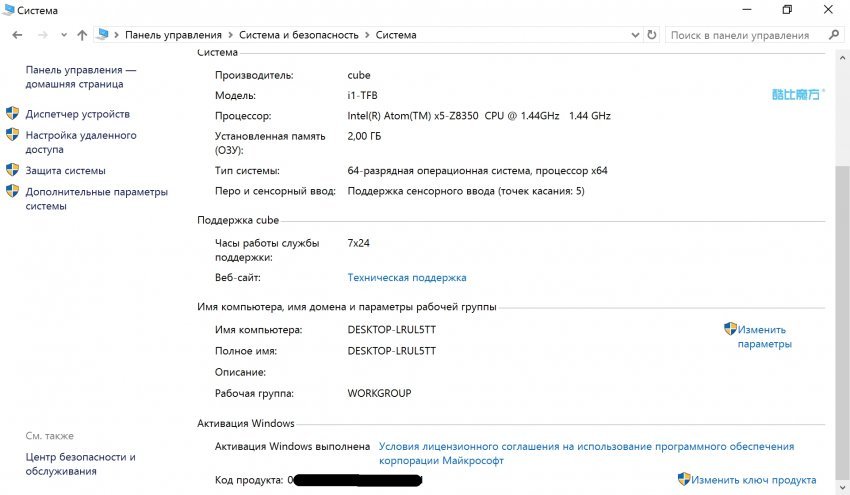
Task: Click the shield icon beside Защита системы
Action: pos(12,170)
